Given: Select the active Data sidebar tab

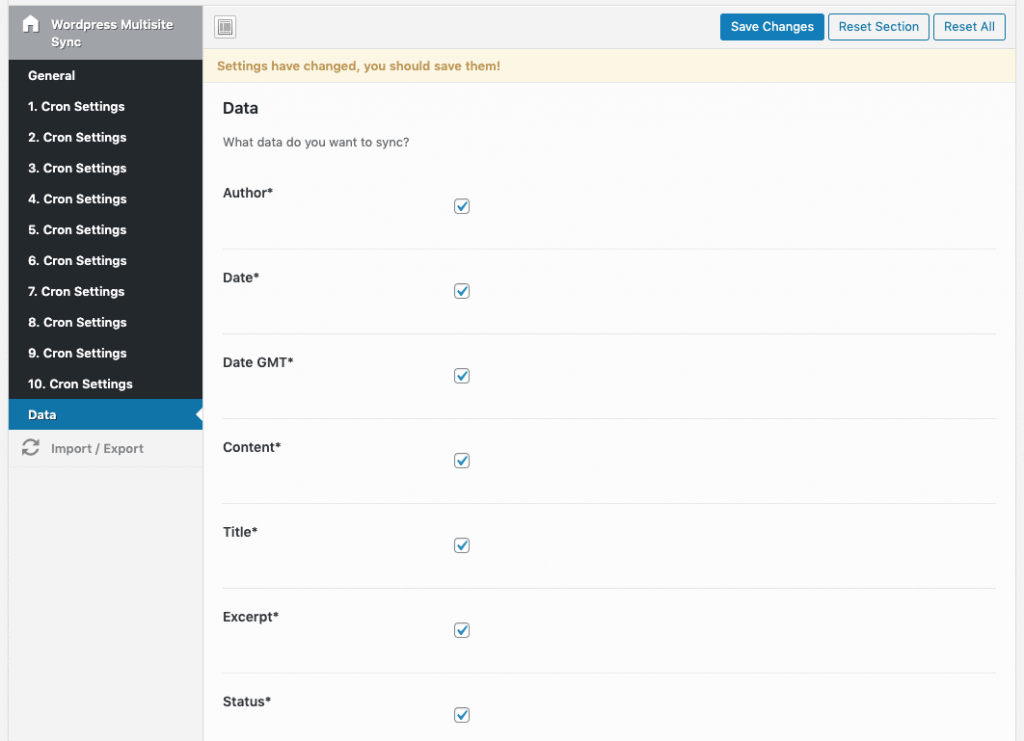Looking at the screenshot, I should [x=42, y=415].
